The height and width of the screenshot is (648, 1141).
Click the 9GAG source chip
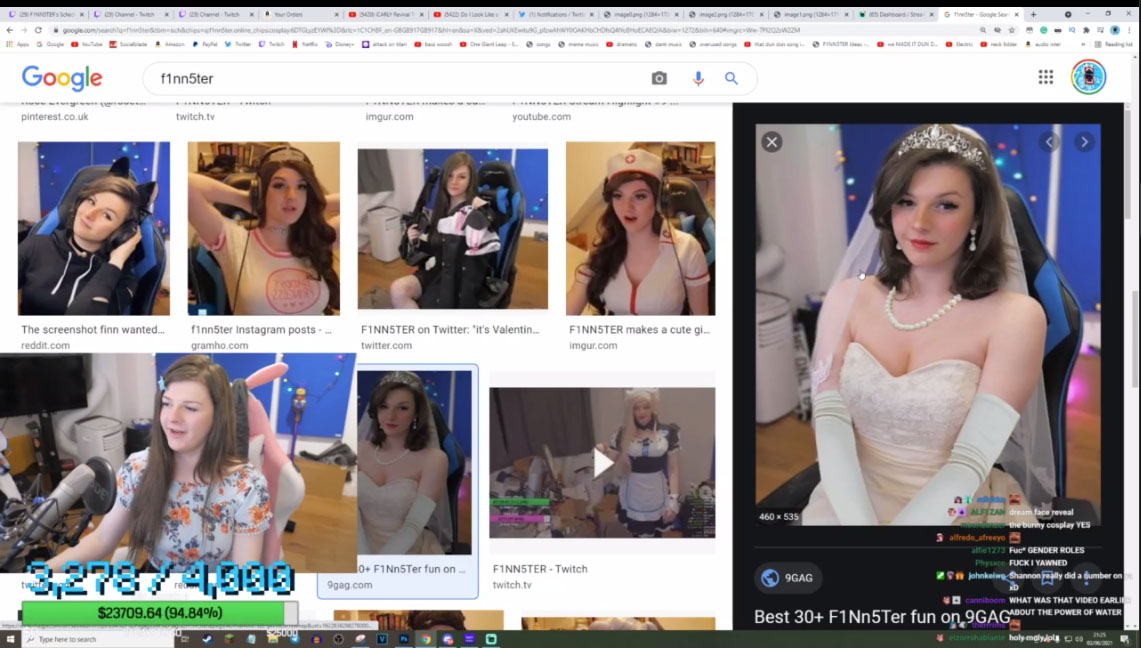pyautogui.click(x=787, y=578)
